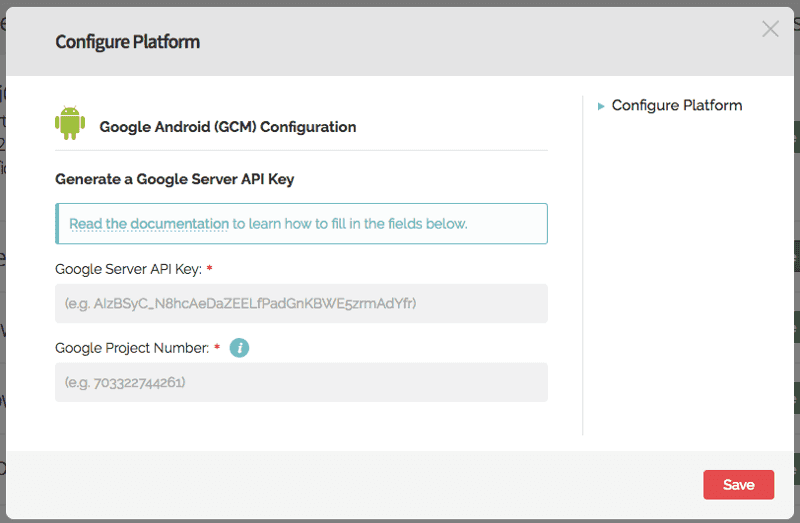Close the Configure Platform dialog
Screen dimensions: 800x523
click(770, 29)
